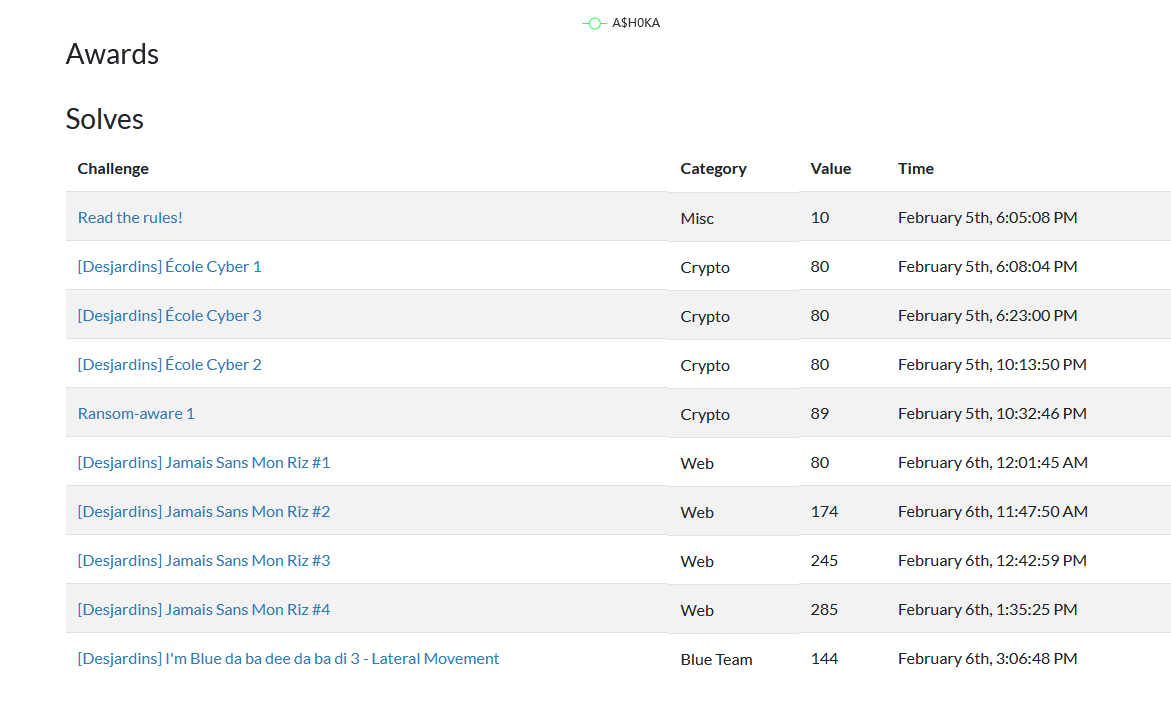
Task: Open the Ransom-aware 1 challenge link
Action: point(136,414)
